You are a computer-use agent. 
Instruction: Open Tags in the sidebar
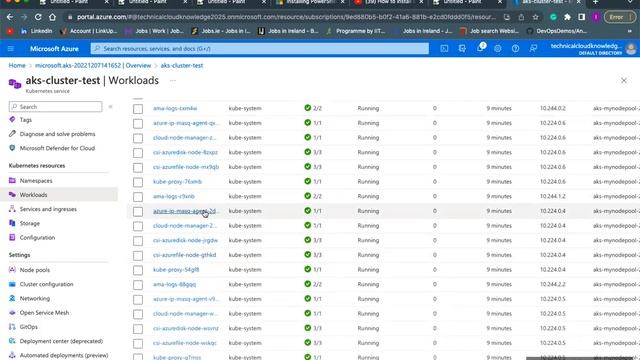coord(26,120)
